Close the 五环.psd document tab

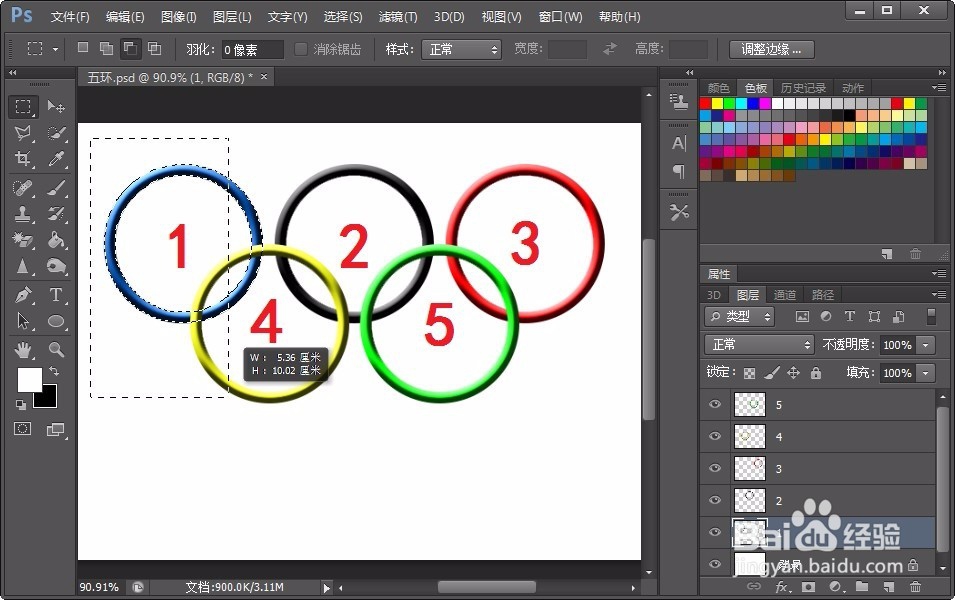264,77
